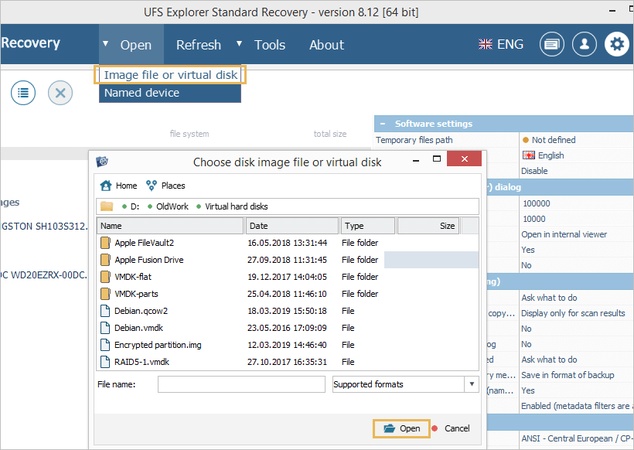Select Debian.qcow2 file icon

pos(105,311)
